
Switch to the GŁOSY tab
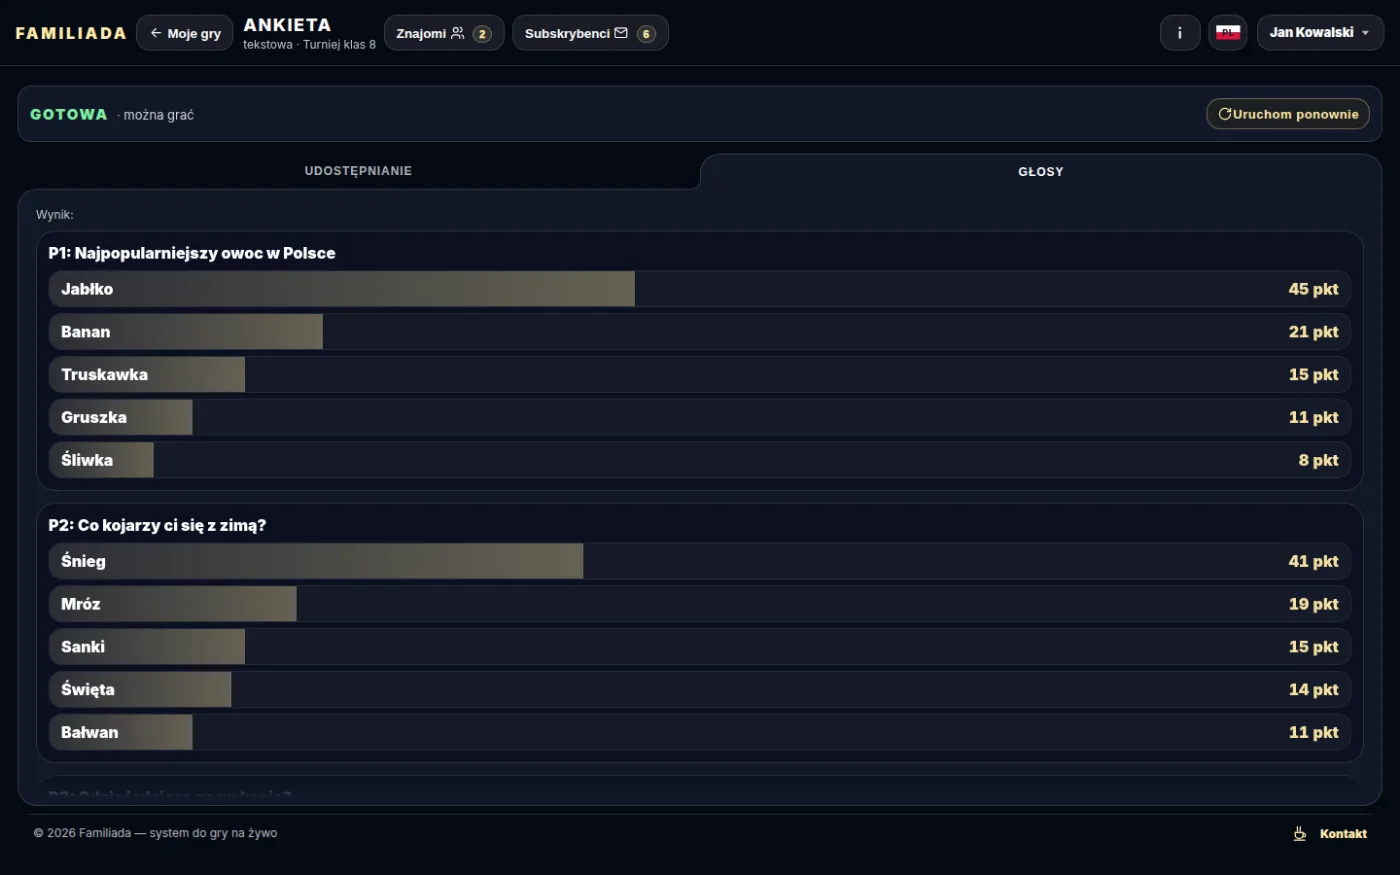(x=1041, y=172)
